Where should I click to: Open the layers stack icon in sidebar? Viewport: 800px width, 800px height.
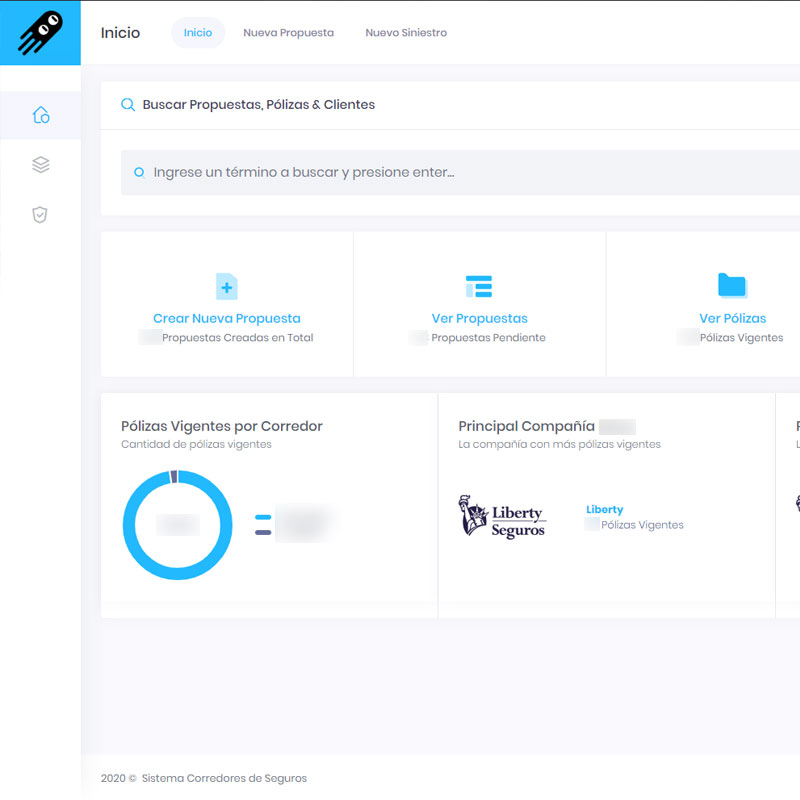pos(40,165)
